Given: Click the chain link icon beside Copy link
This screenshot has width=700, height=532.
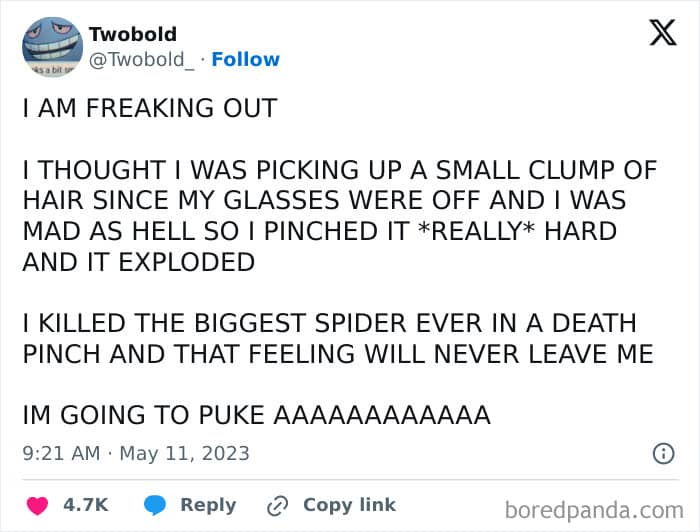Looking at the screenshot, I should [277, 506].
